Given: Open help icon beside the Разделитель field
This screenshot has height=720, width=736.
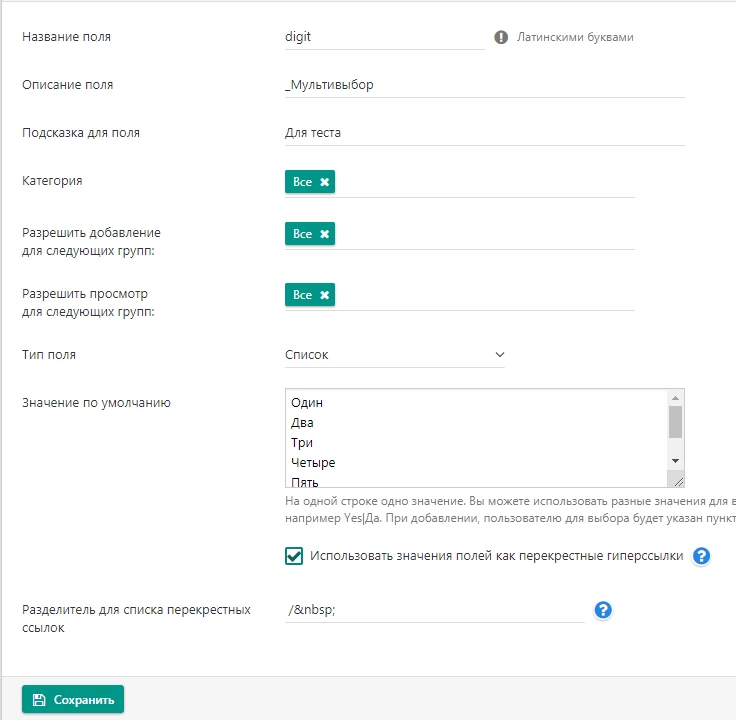Looking at the screenshot, I should (x=603, y=610).
